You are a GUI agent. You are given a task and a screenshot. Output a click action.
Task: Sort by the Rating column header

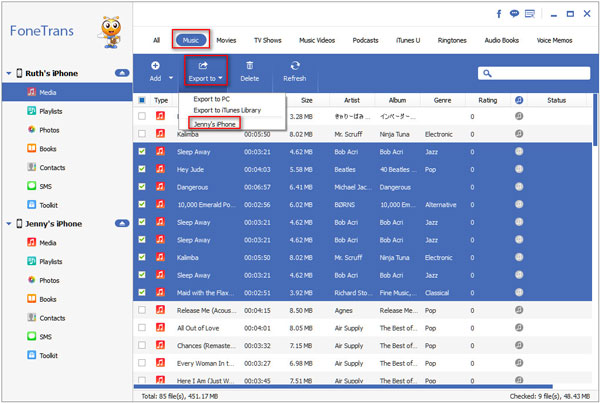tap(488, 100)
